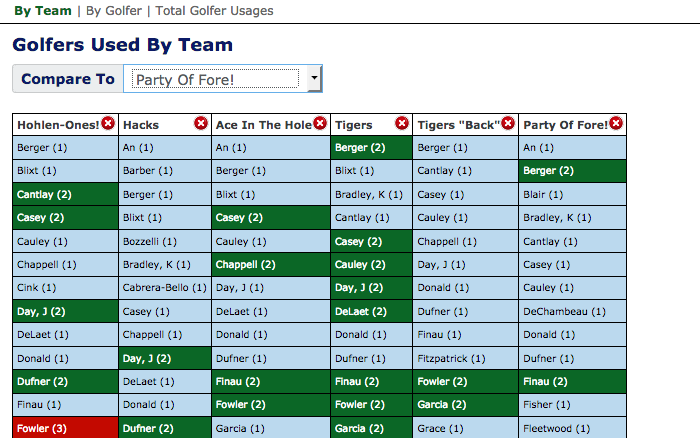700x438 pixels.
Task: Click Cabrera-Bello (1) in Hacks column
Action: pyautogui.click(x=164, y=288)
